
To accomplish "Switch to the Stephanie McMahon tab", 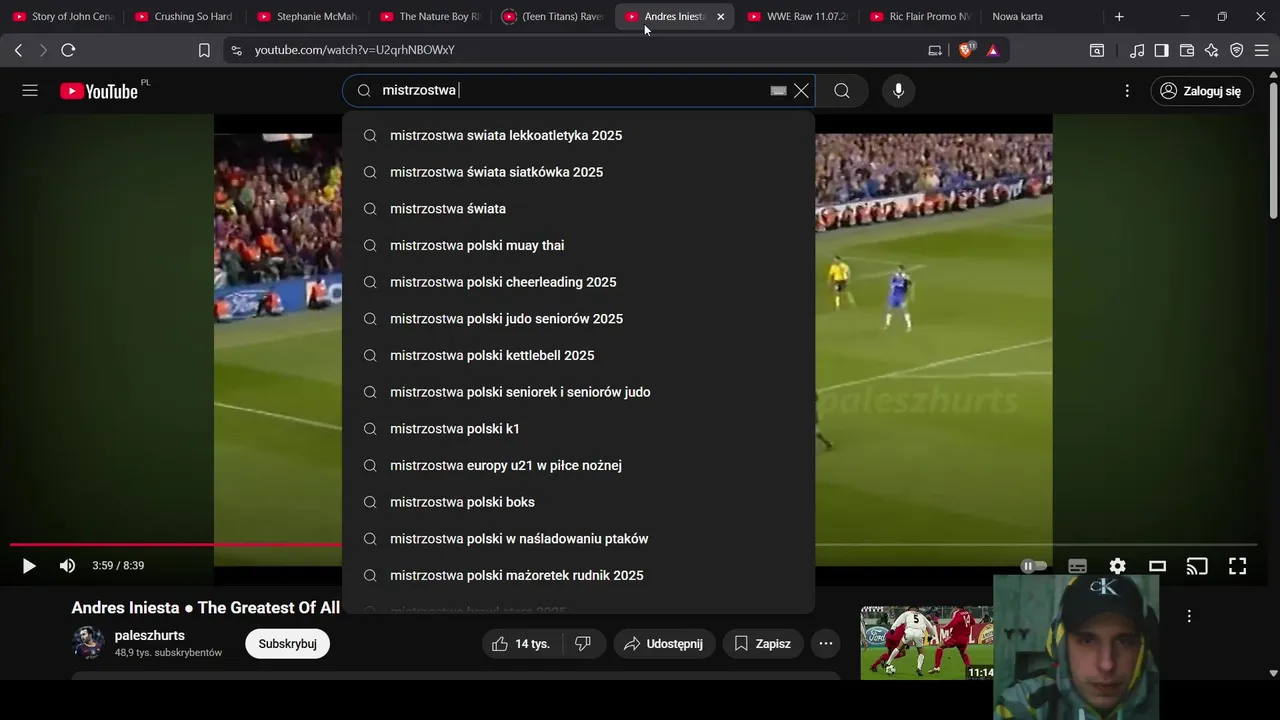I will pyautogui.click(x=308, y=17).
